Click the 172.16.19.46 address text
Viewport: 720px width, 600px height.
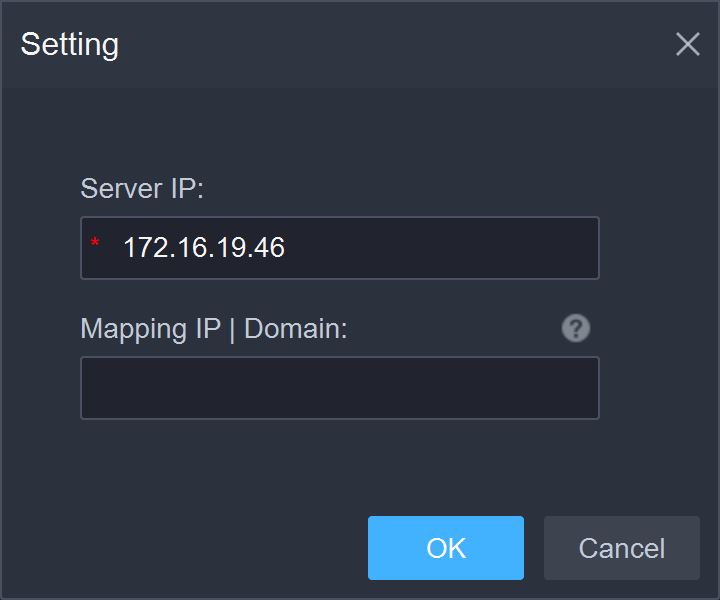click(204, 248)
